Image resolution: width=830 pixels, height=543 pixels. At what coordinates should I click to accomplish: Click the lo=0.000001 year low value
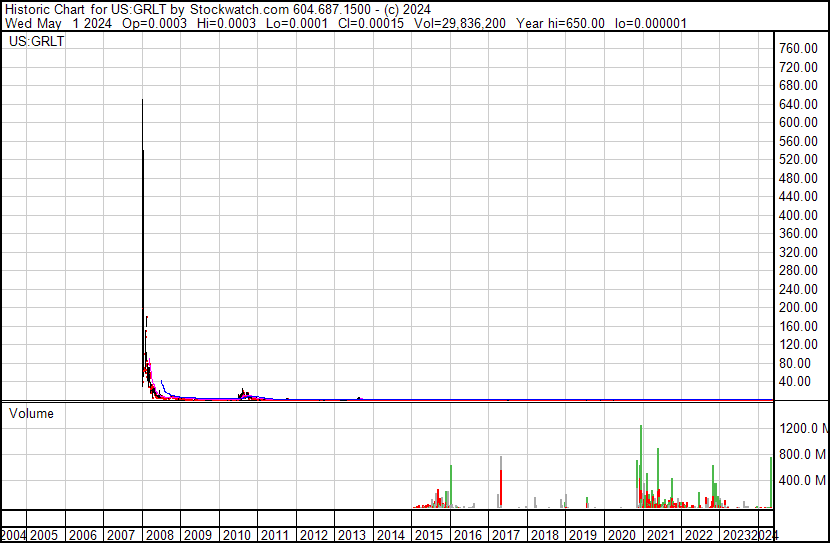[651, 23]
